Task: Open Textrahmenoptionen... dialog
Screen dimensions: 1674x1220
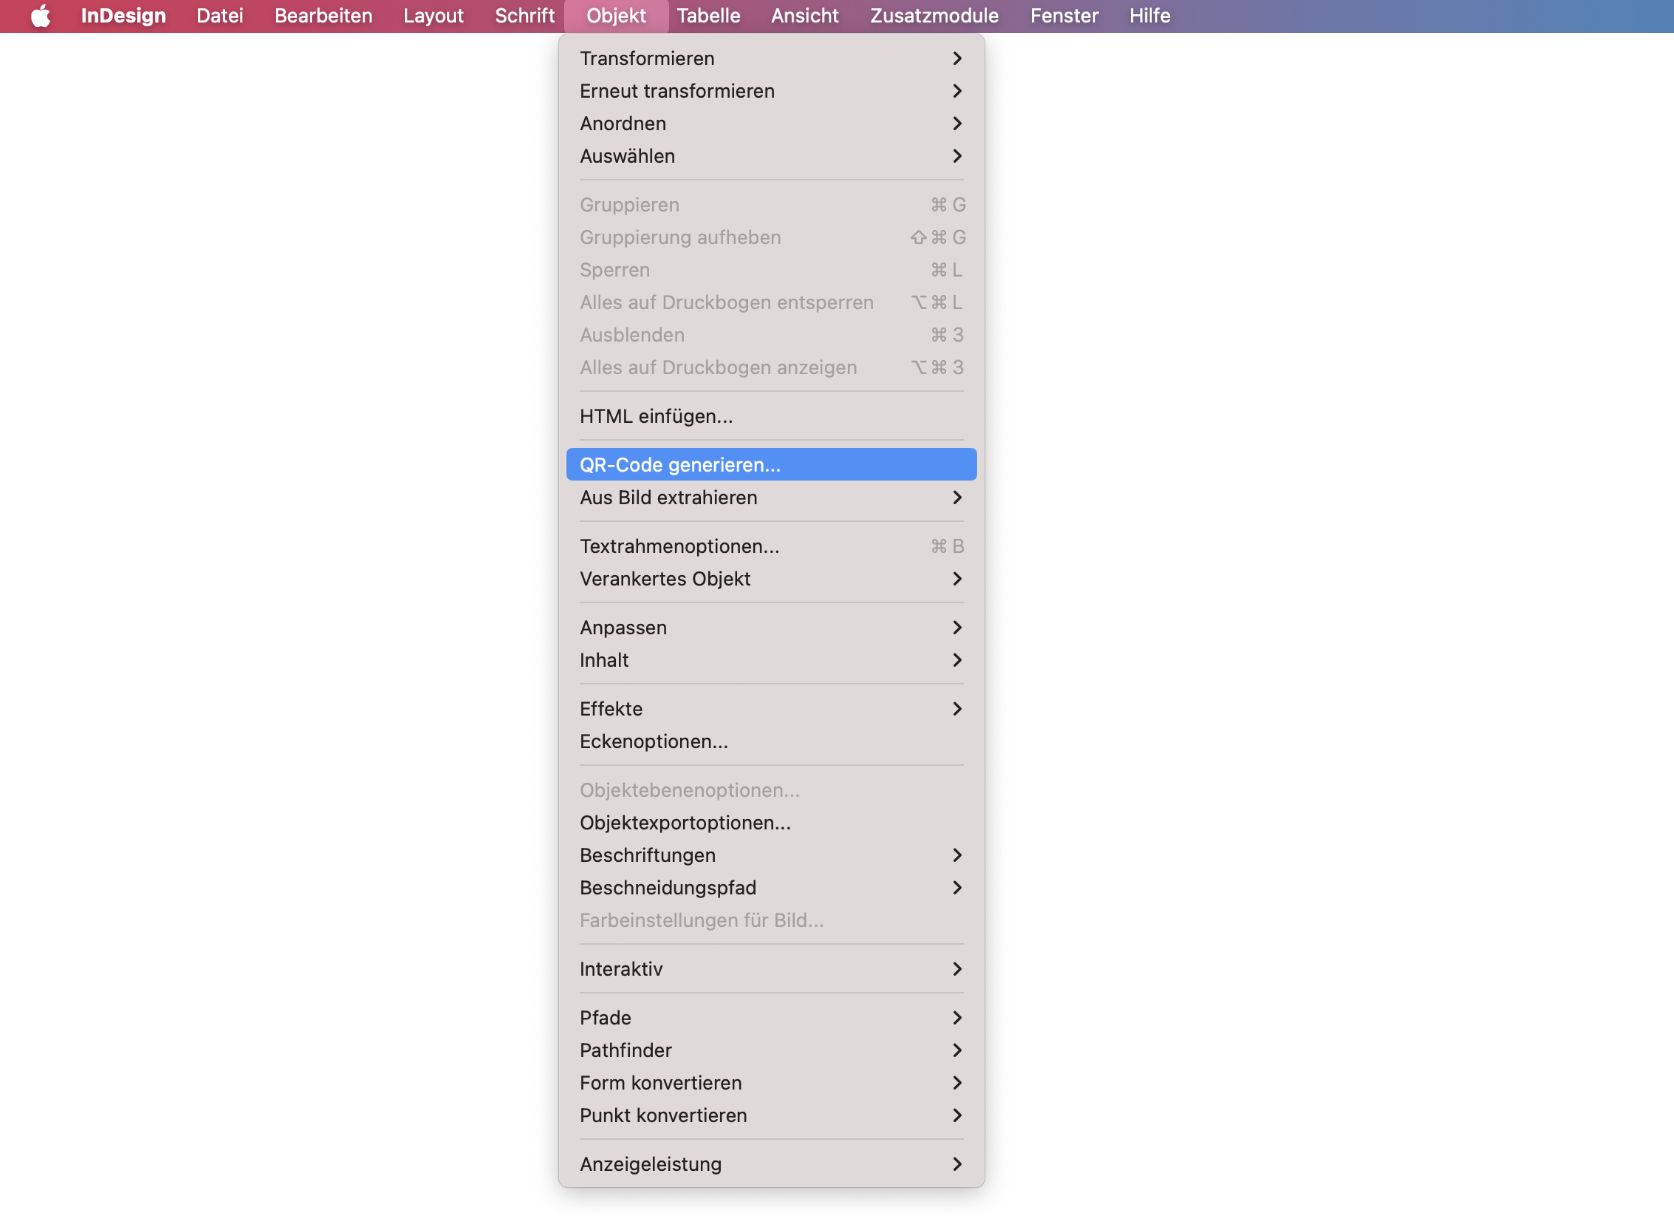Action: click(771, 546)
